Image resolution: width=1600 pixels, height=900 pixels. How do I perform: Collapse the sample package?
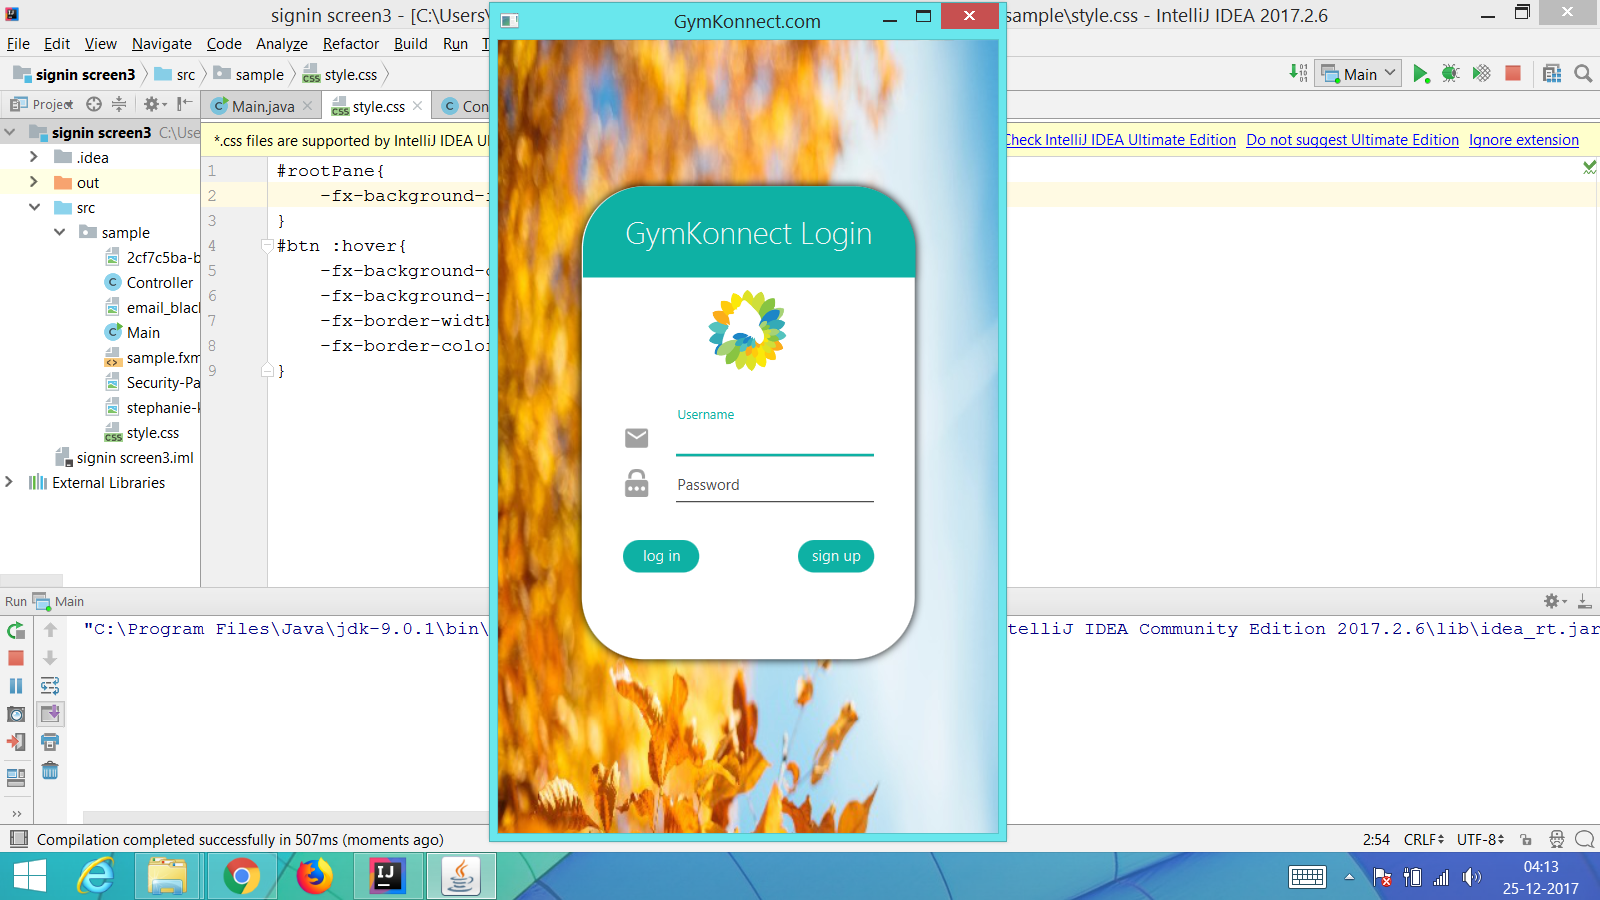(x=59, y=232)
